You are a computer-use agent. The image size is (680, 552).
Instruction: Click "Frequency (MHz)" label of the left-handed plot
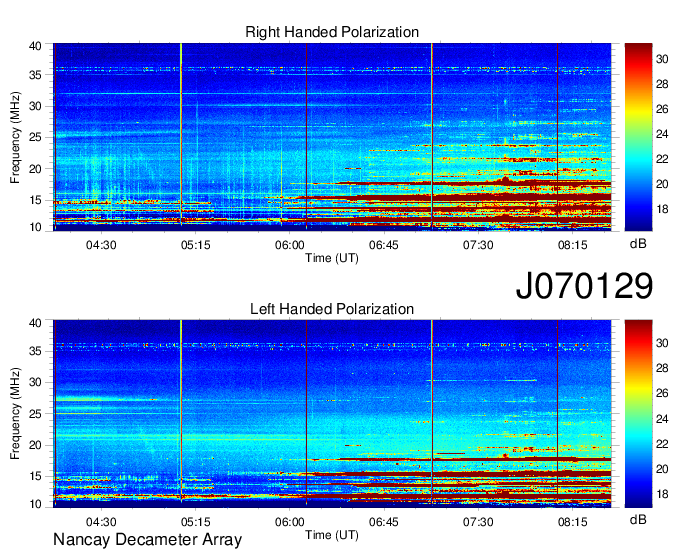[15, 414]
